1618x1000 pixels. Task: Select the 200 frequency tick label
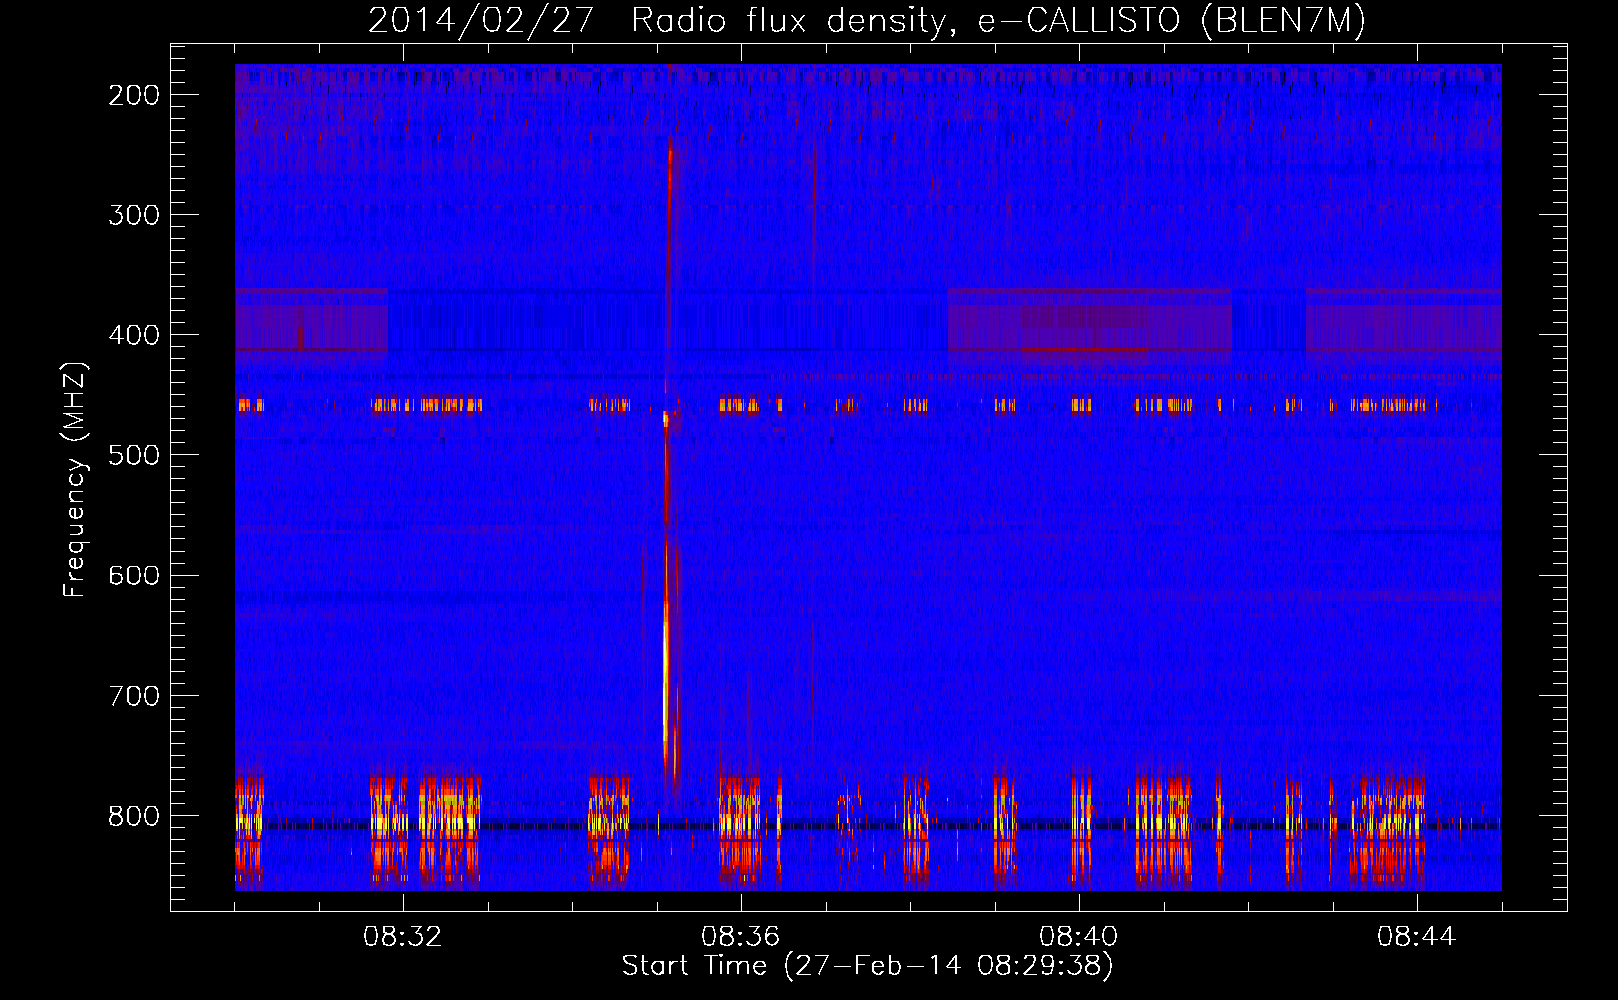tap(134, 95)
